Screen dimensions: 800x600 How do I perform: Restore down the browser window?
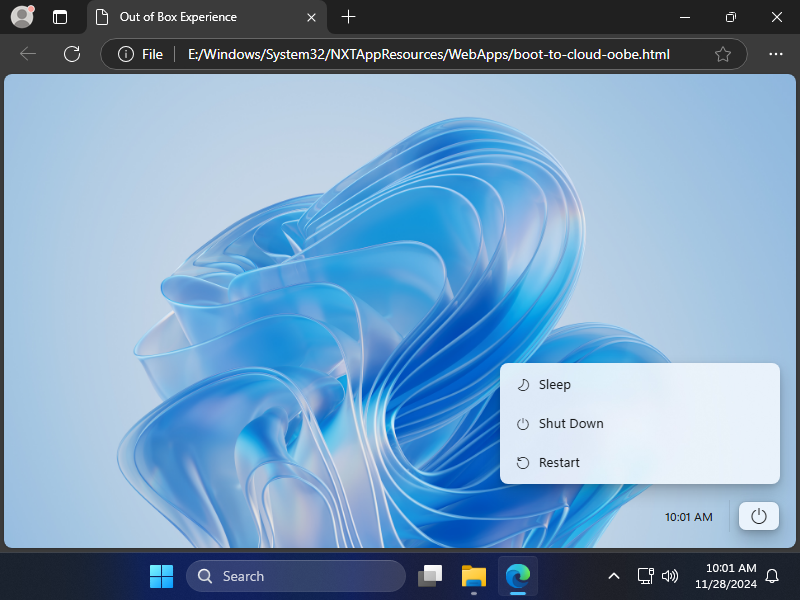(731, 17)
